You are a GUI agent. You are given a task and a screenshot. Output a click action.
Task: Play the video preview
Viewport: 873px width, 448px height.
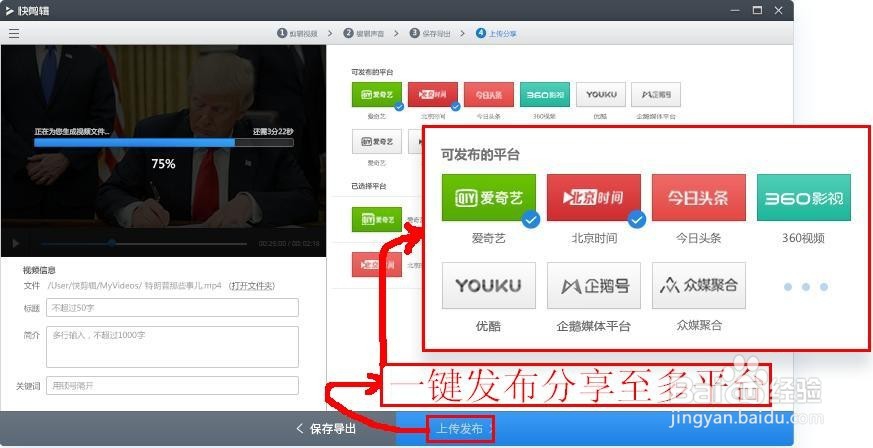(16, 243)
